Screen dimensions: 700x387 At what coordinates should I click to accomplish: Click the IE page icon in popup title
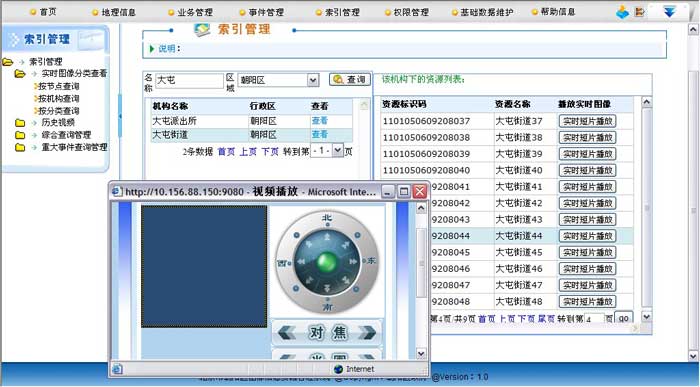tap(117, 192)
